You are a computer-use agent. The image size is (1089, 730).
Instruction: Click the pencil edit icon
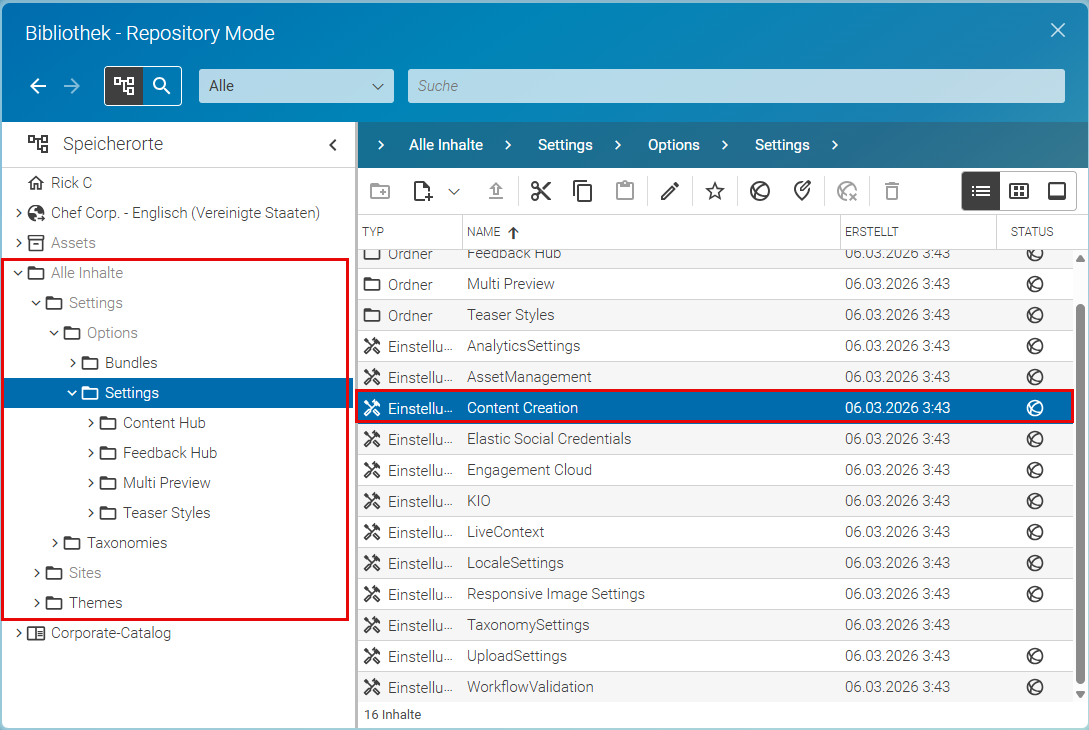tap(670, 191)
